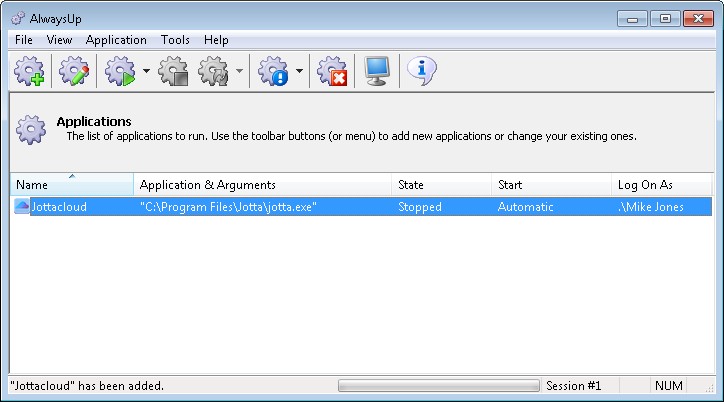Image resolution: width=724 pixels, height=402 pixels.
Task: Open the report gear dropdown arrow
Action: (x=299, y=71)
